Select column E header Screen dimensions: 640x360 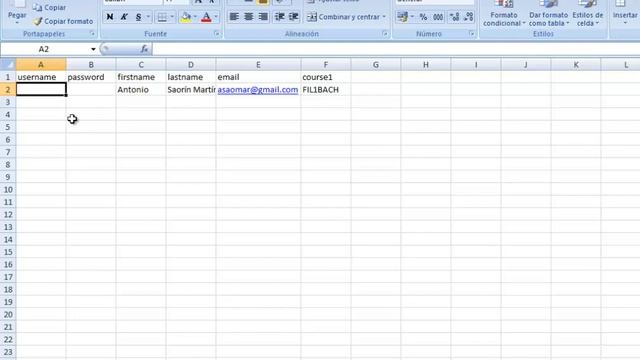258,64
